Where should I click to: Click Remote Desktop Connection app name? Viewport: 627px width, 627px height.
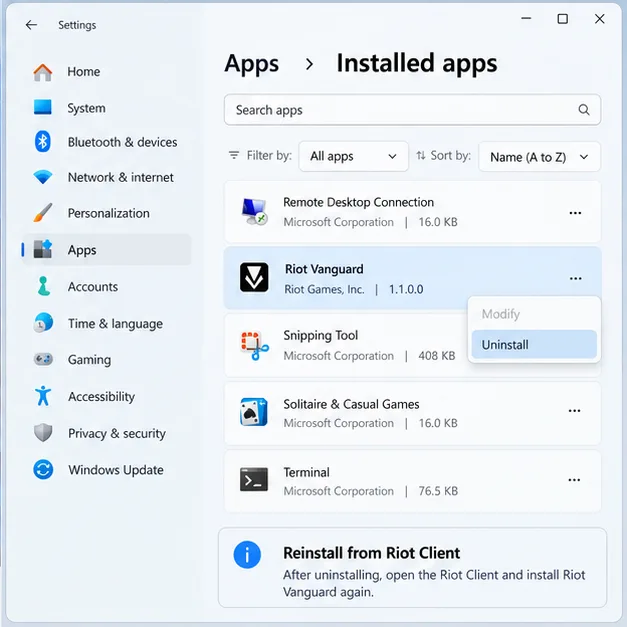pos(359,202)
